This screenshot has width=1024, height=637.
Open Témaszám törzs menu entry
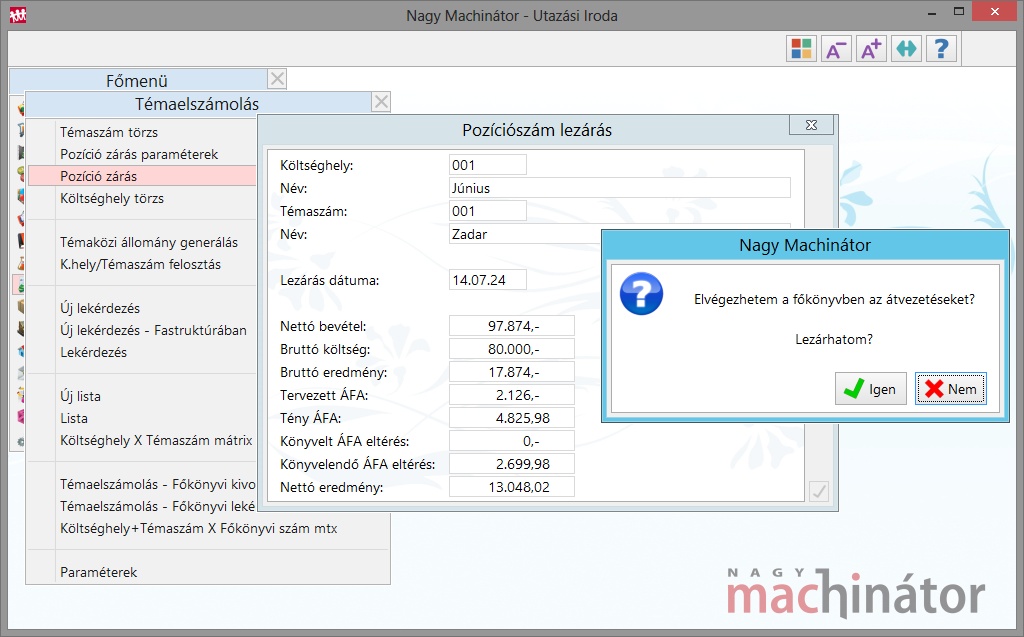tap(109, 132)
